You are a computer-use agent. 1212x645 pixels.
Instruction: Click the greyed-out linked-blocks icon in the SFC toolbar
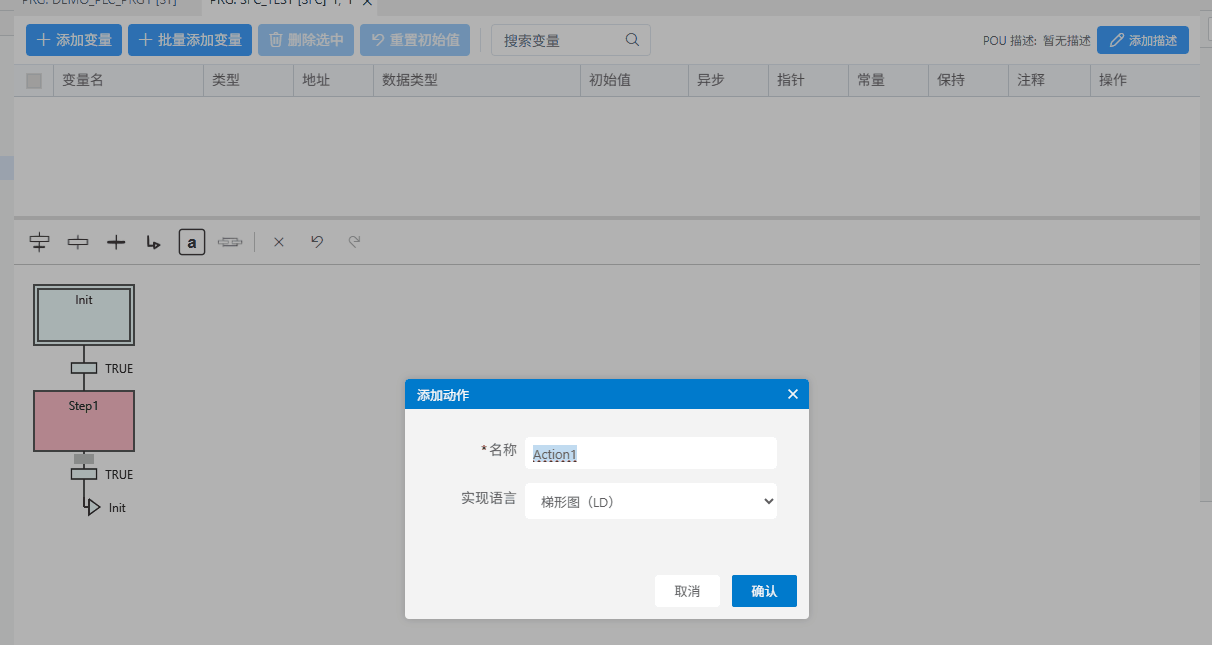(230, 241)
